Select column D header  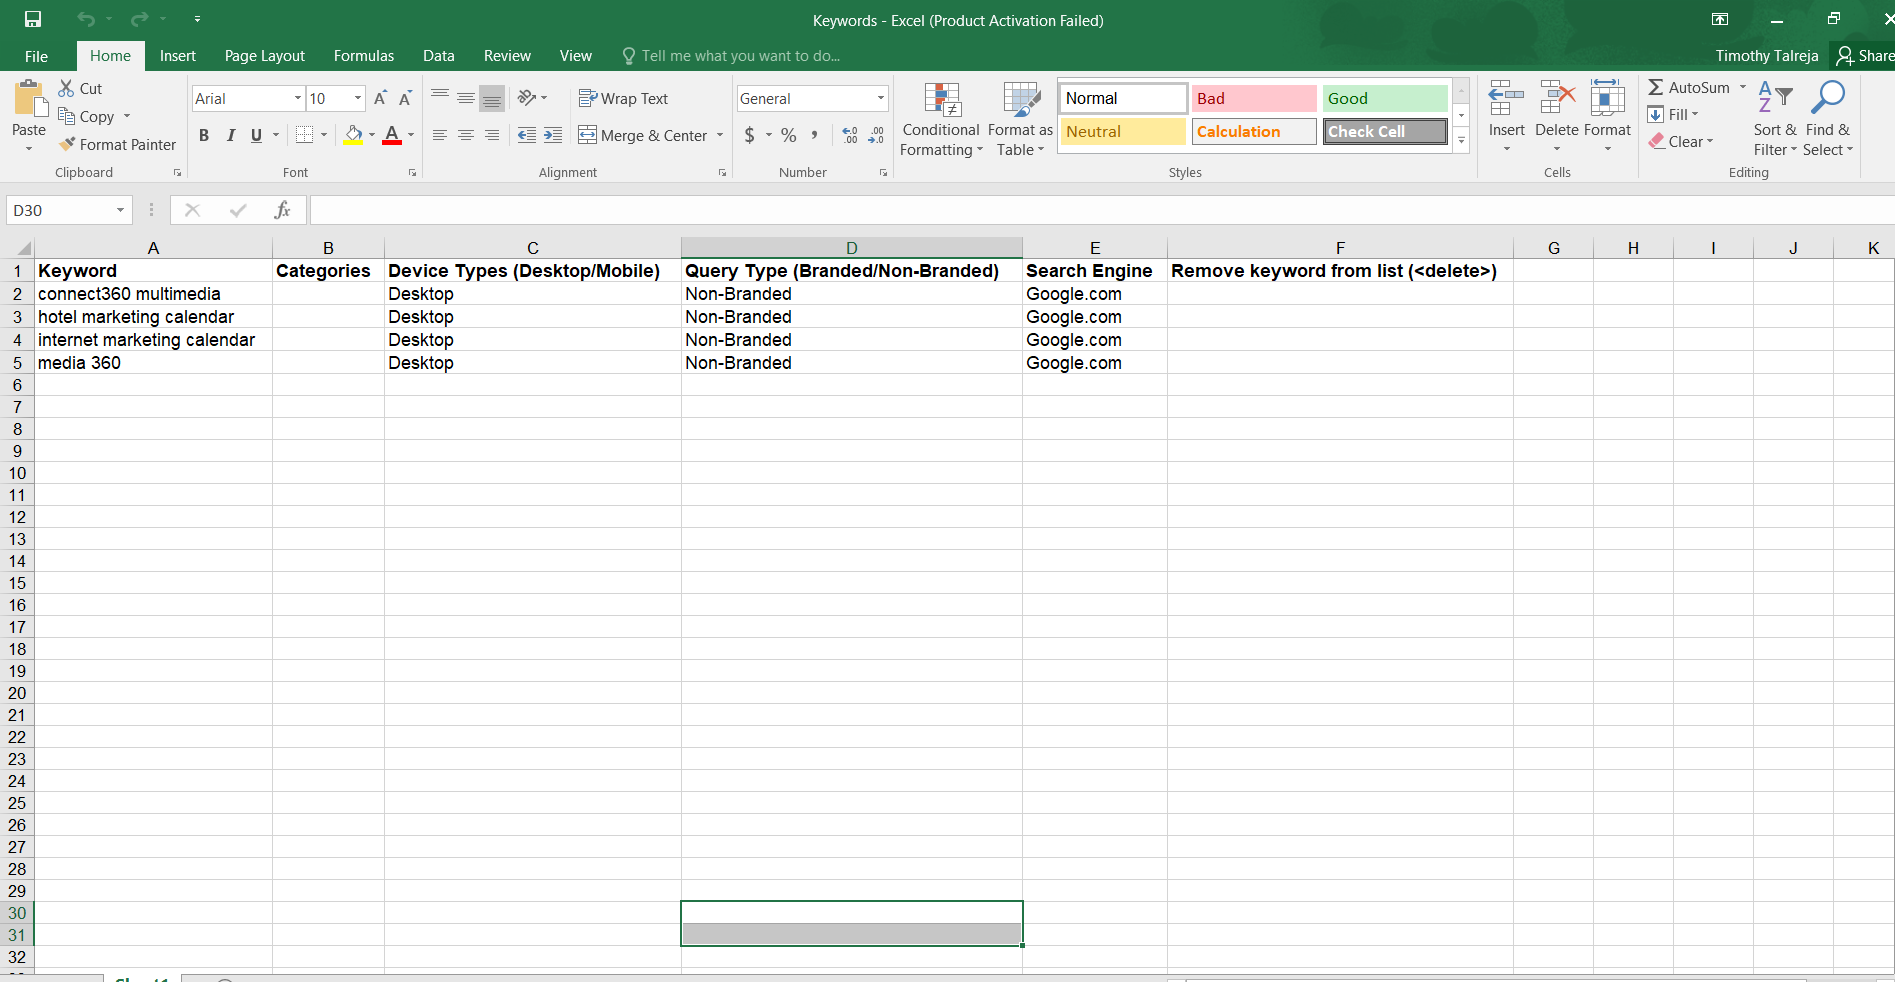point(852,248)
